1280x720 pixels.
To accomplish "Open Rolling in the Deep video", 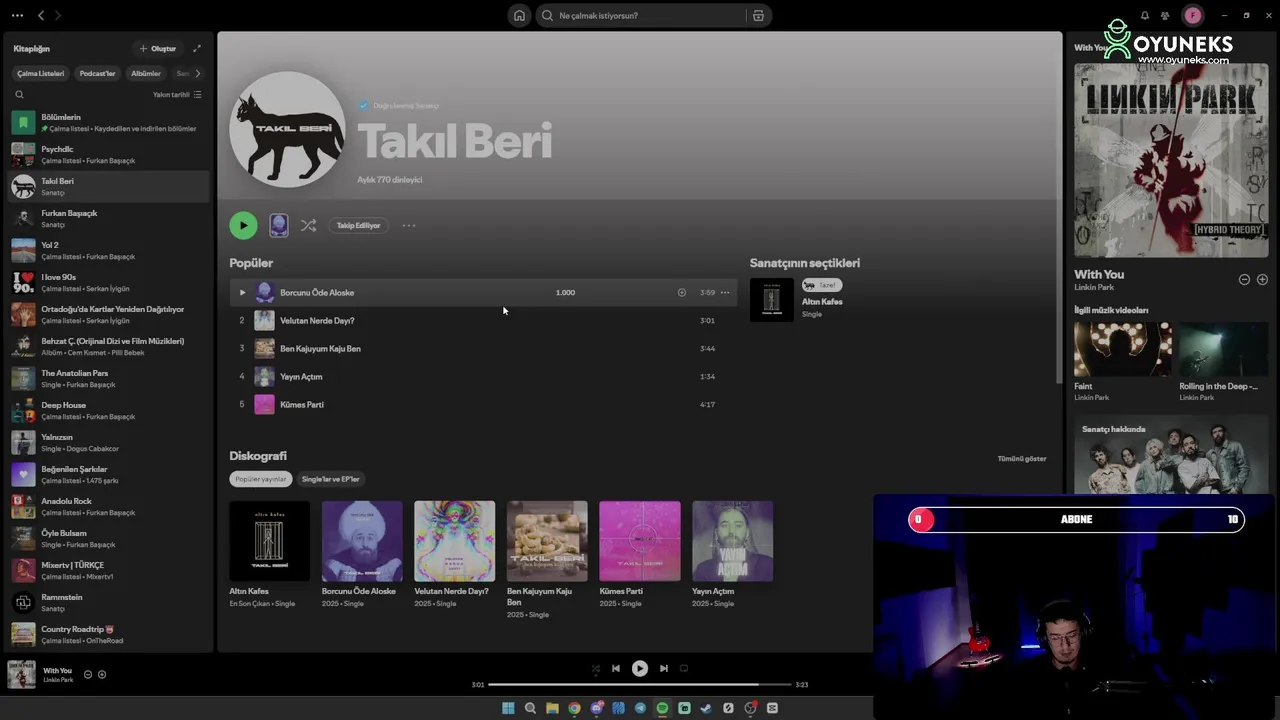I will [1223, 349].
